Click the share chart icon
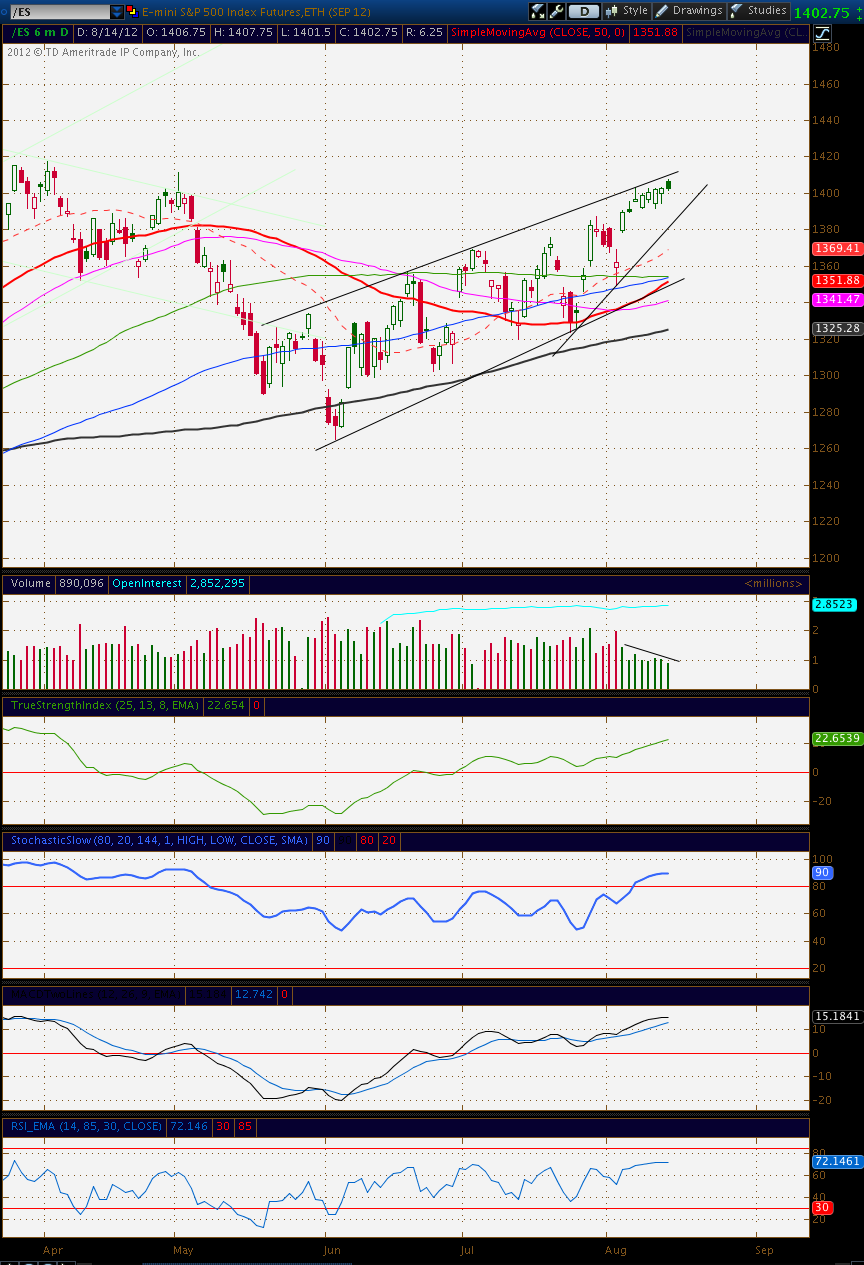 coord(538,11)
